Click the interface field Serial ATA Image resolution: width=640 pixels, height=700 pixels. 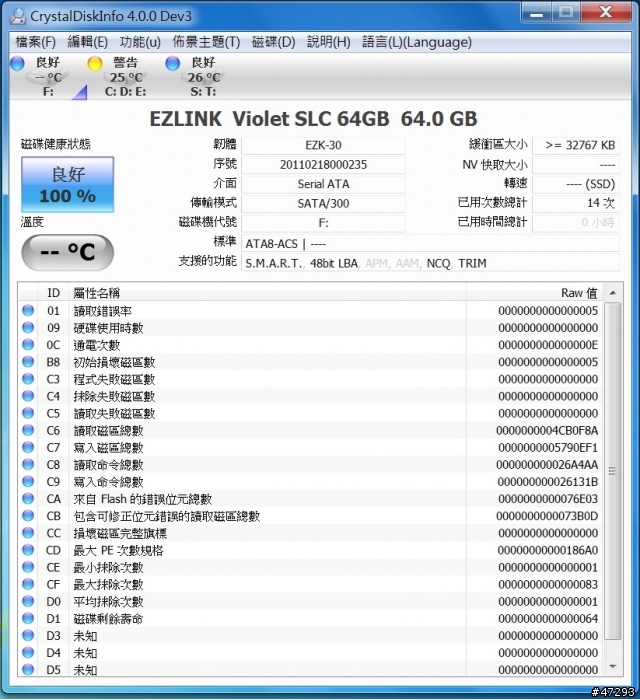(323, 184)
